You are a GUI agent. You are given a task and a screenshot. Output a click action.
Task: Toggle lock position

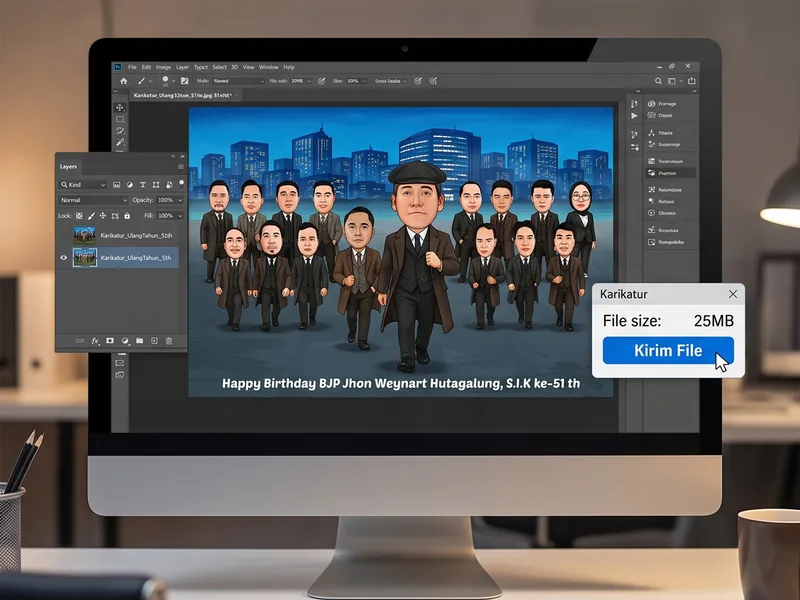(x=103, y=216)
